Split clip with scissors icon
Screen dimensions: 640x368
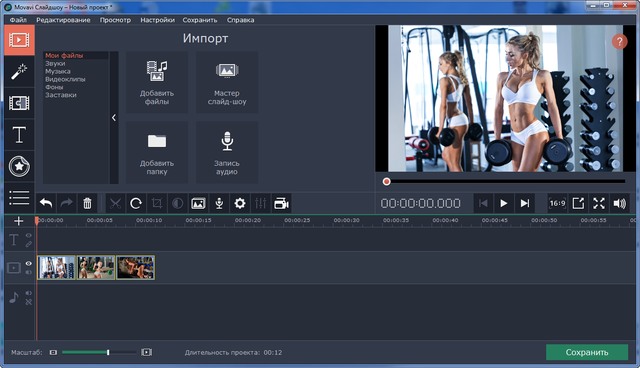116,203
